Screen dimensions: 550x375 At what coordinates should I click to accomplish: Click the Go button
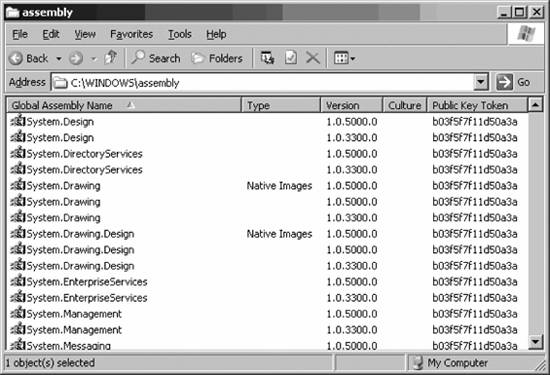513,82
